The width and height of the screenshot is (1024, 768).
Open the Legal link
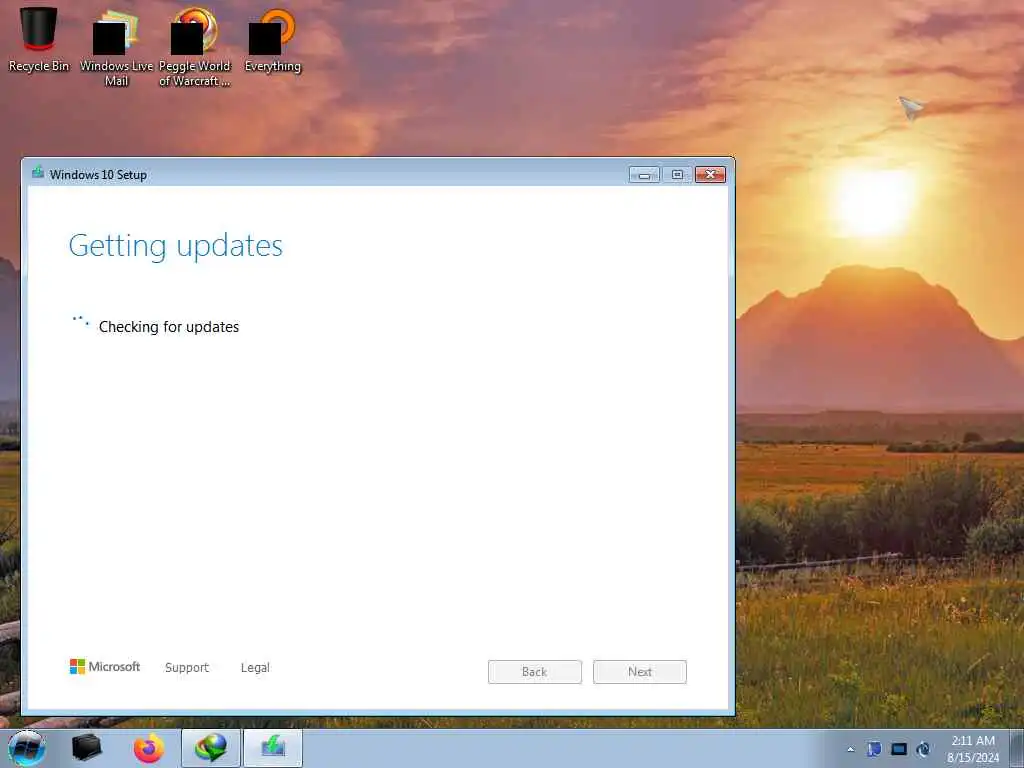(255, 667)
